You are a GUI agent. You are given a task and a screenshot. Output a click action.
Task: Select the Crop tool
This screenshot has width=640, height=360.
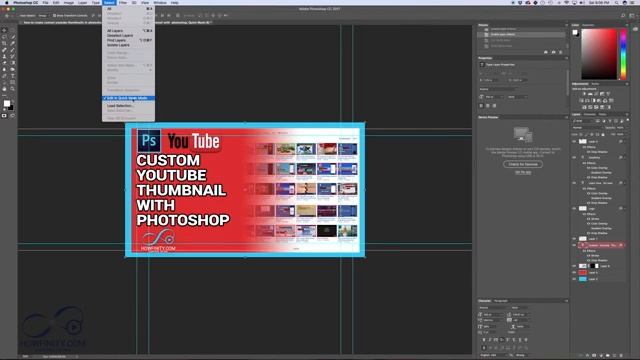[x=4, y=43]
